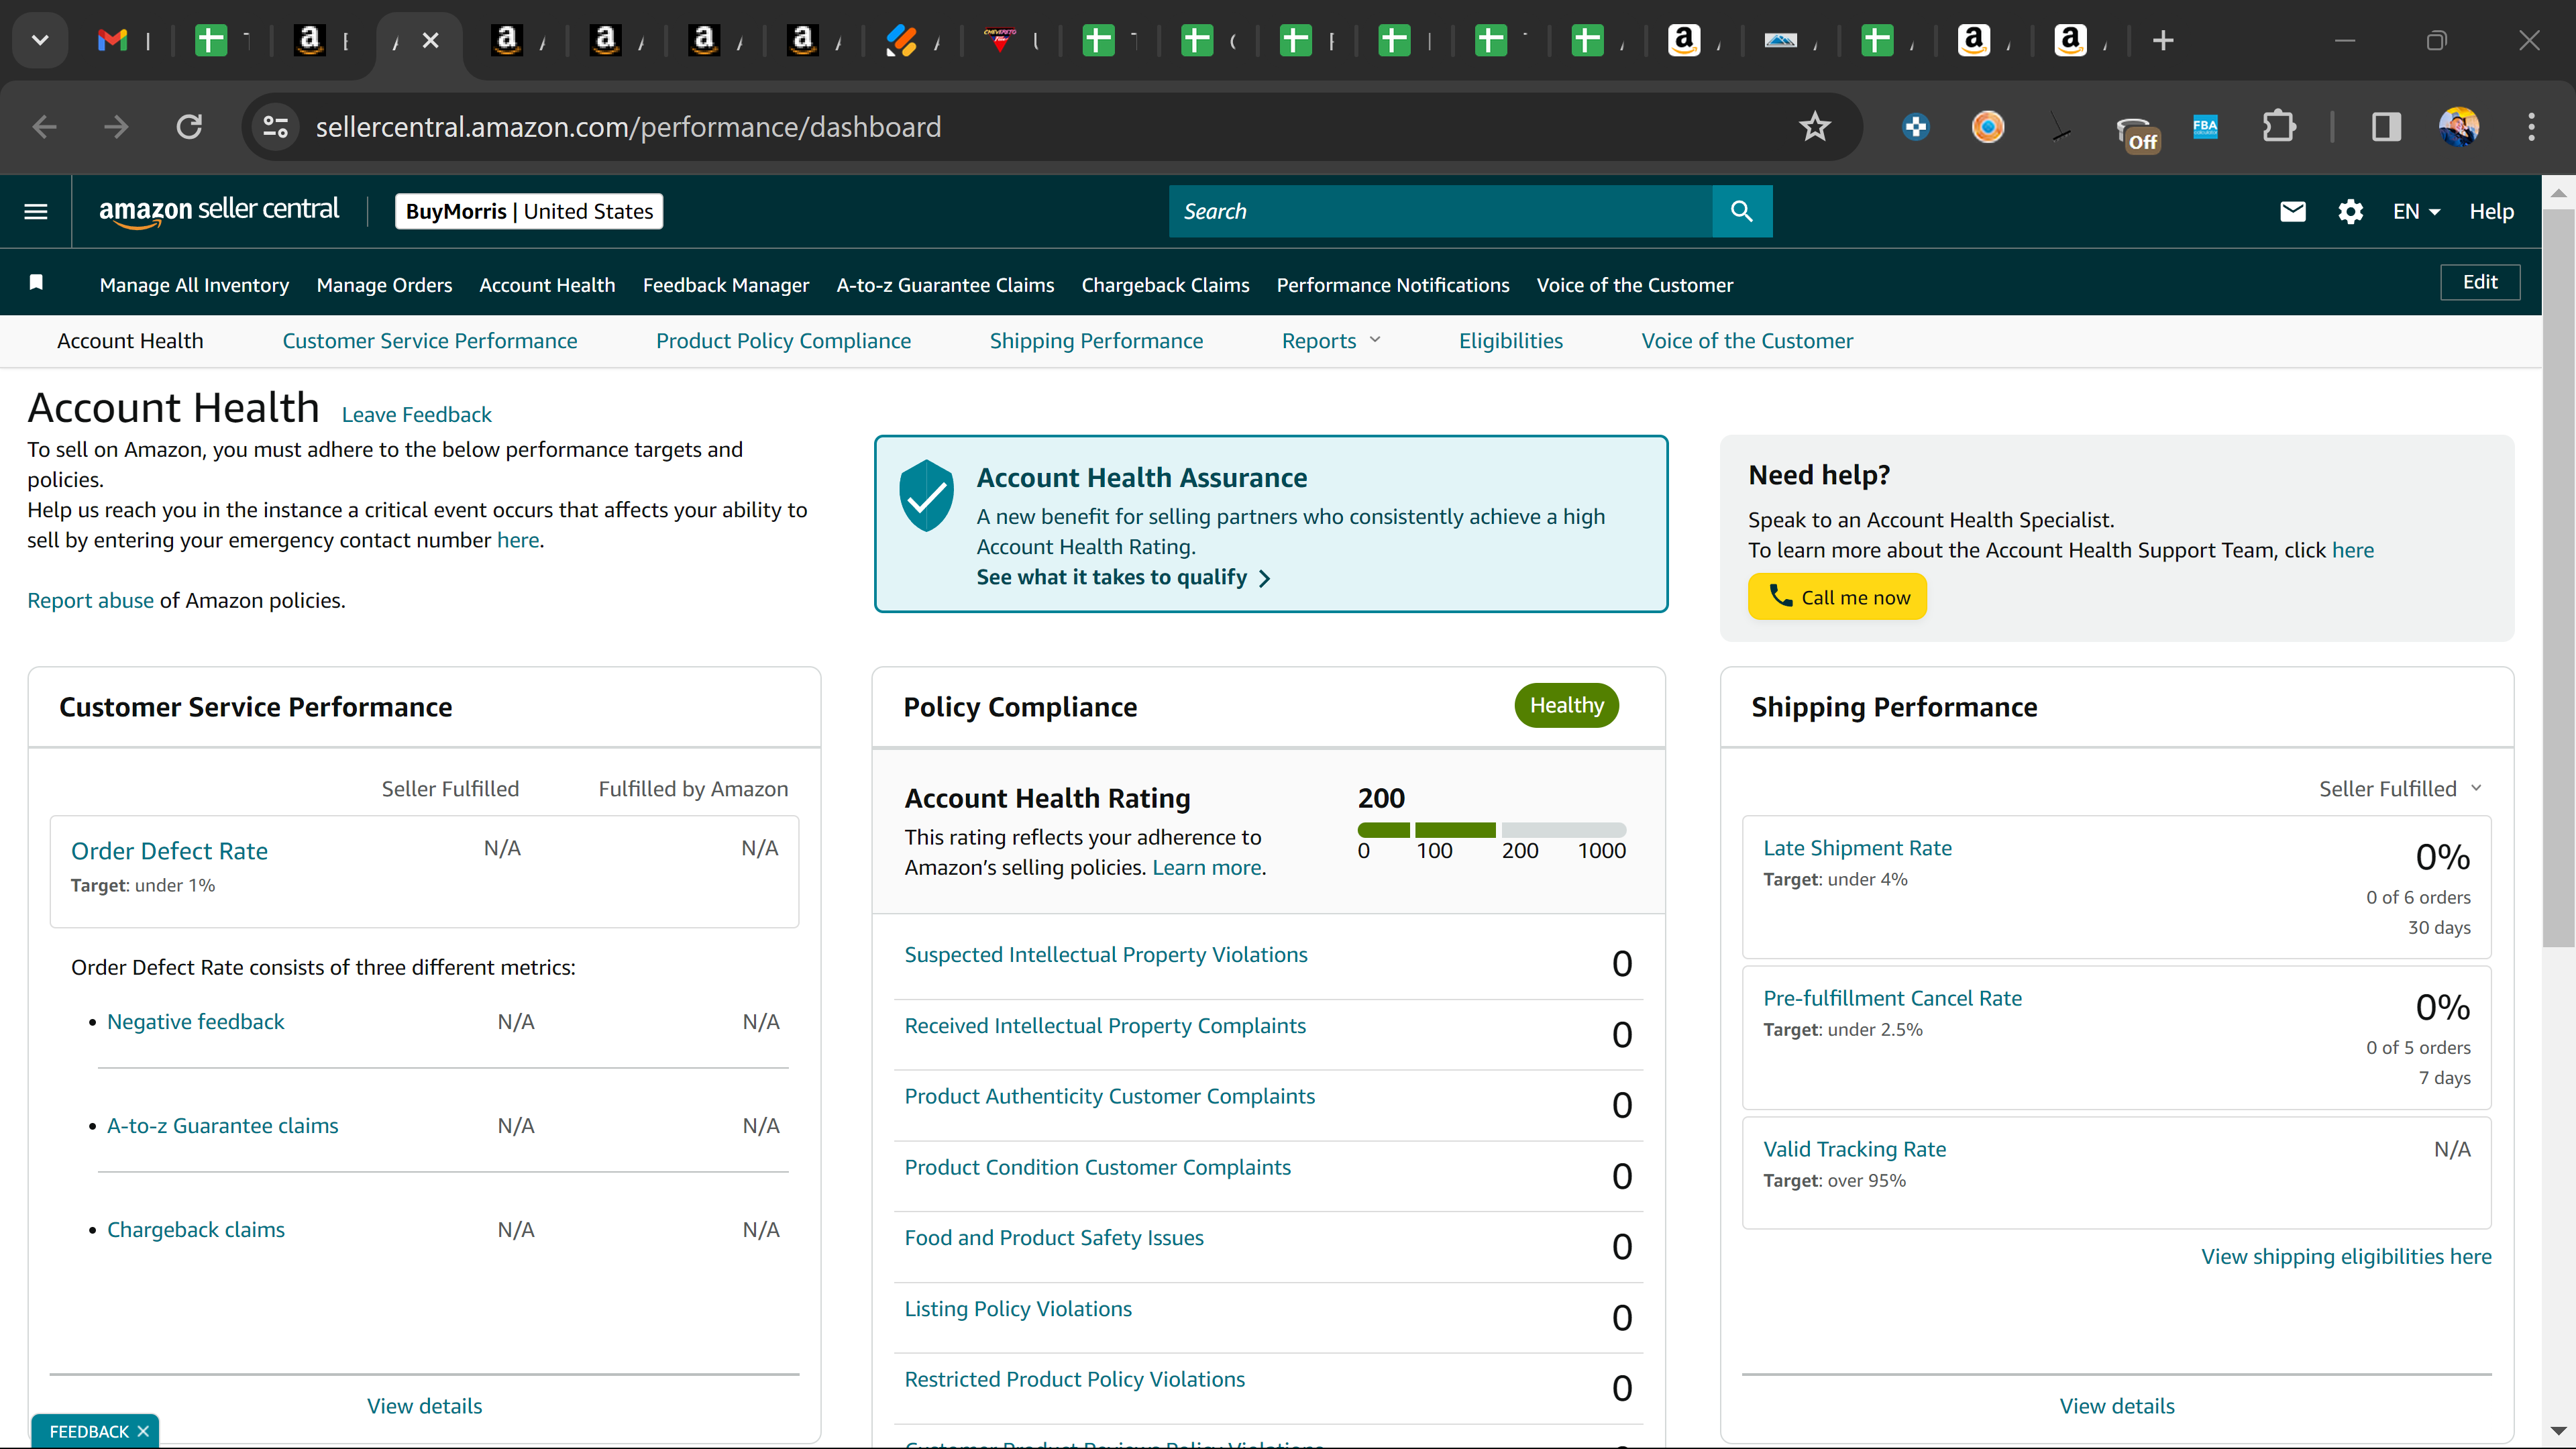Click the search magnifier button
2576x1449 pixels.
pos(1741,211)
